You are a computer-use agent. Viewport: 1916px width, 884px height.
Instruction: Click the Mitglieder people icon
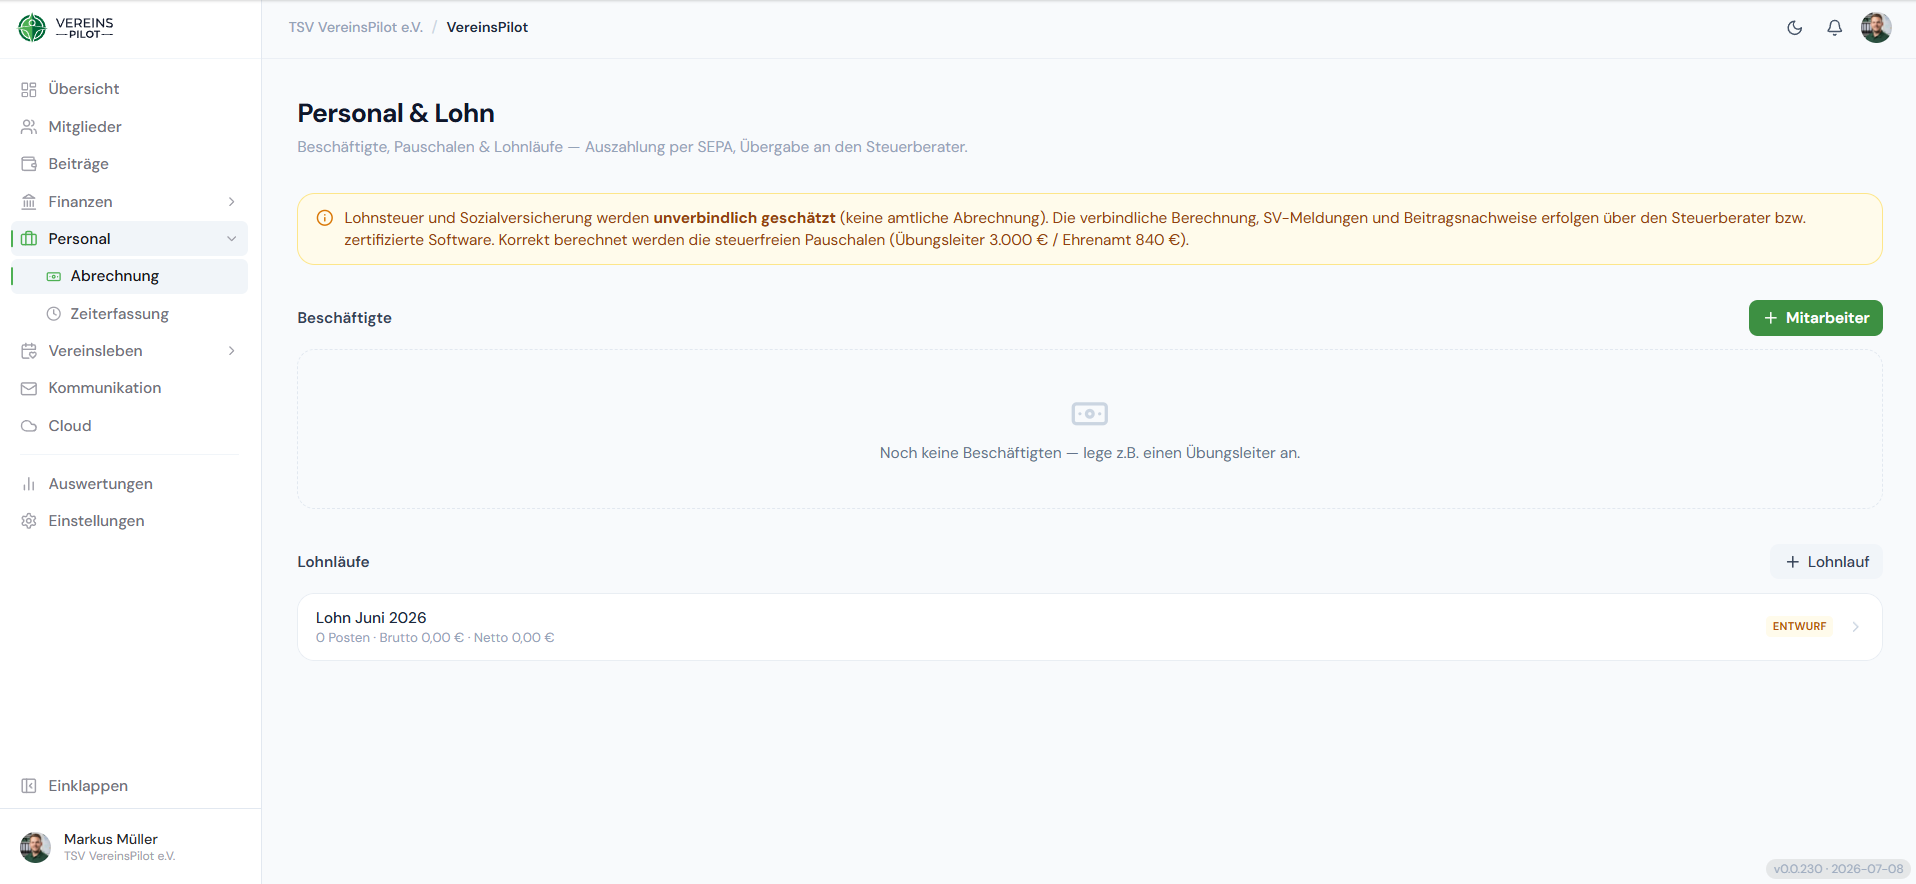coord(29,127)
